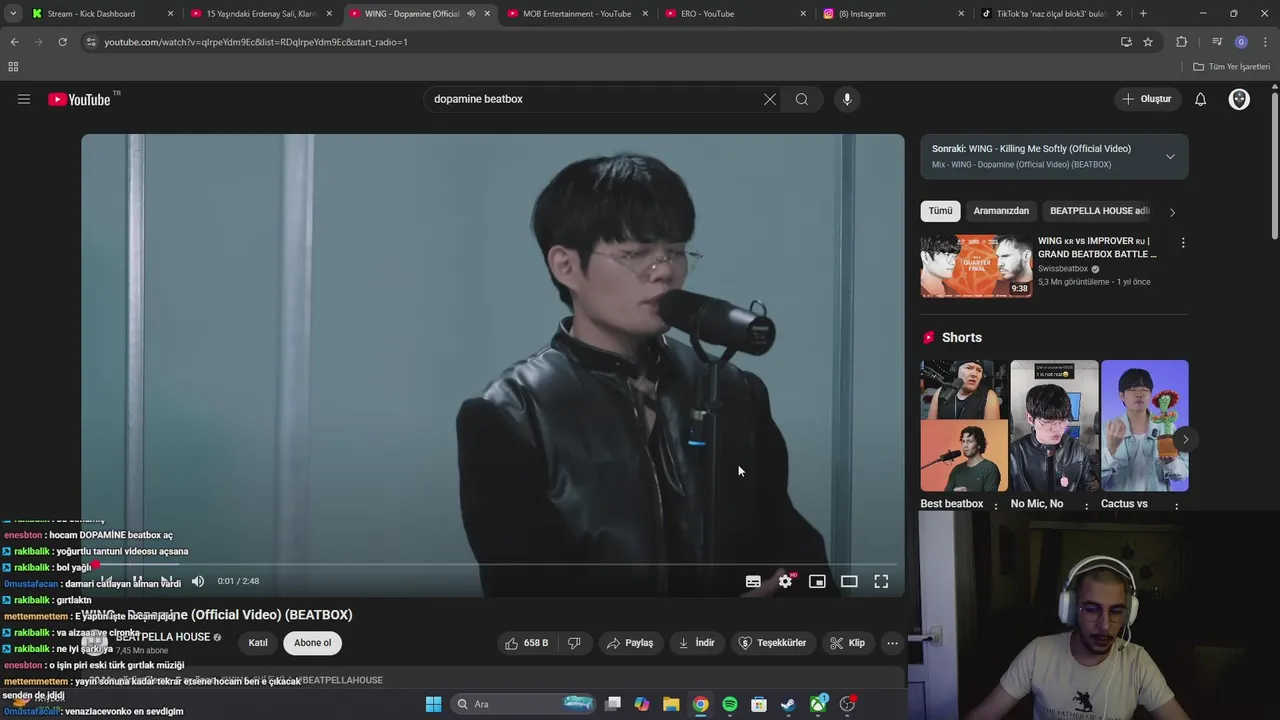Open options for No Mic short
Screen dimensions: 1280x720
coord(1086,506)
